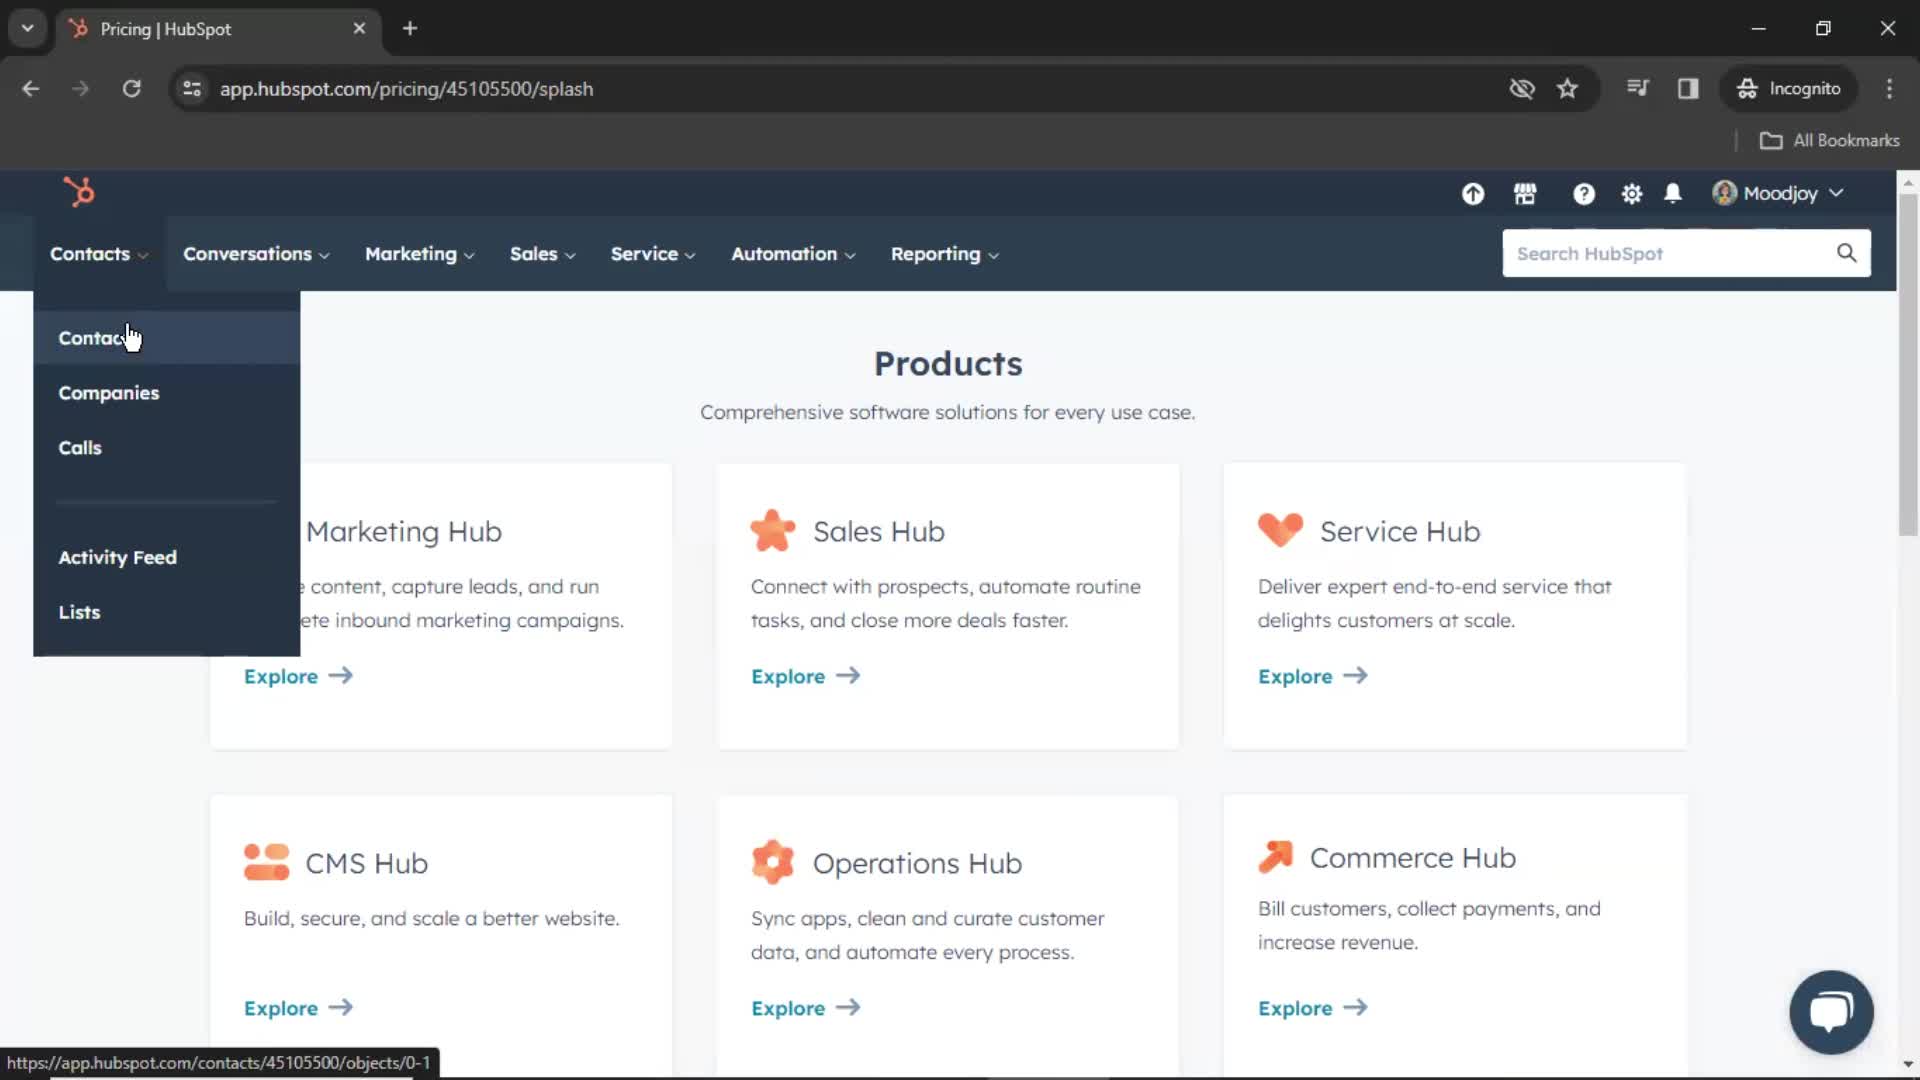The image size is (1920, 1080).
Task: Expand the Marketing menu
Action: pyautogui.click(x=419, y=254)
